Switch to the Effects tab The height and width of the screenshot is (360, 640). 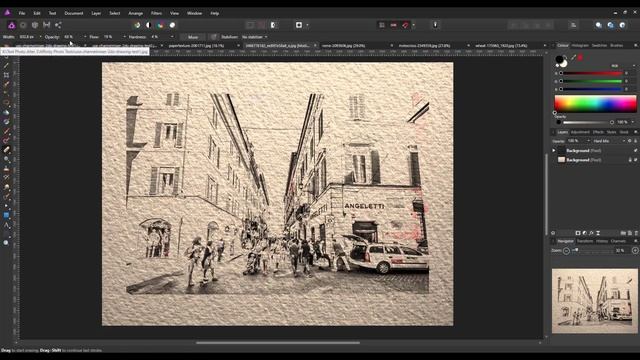(x=598, y=132)
